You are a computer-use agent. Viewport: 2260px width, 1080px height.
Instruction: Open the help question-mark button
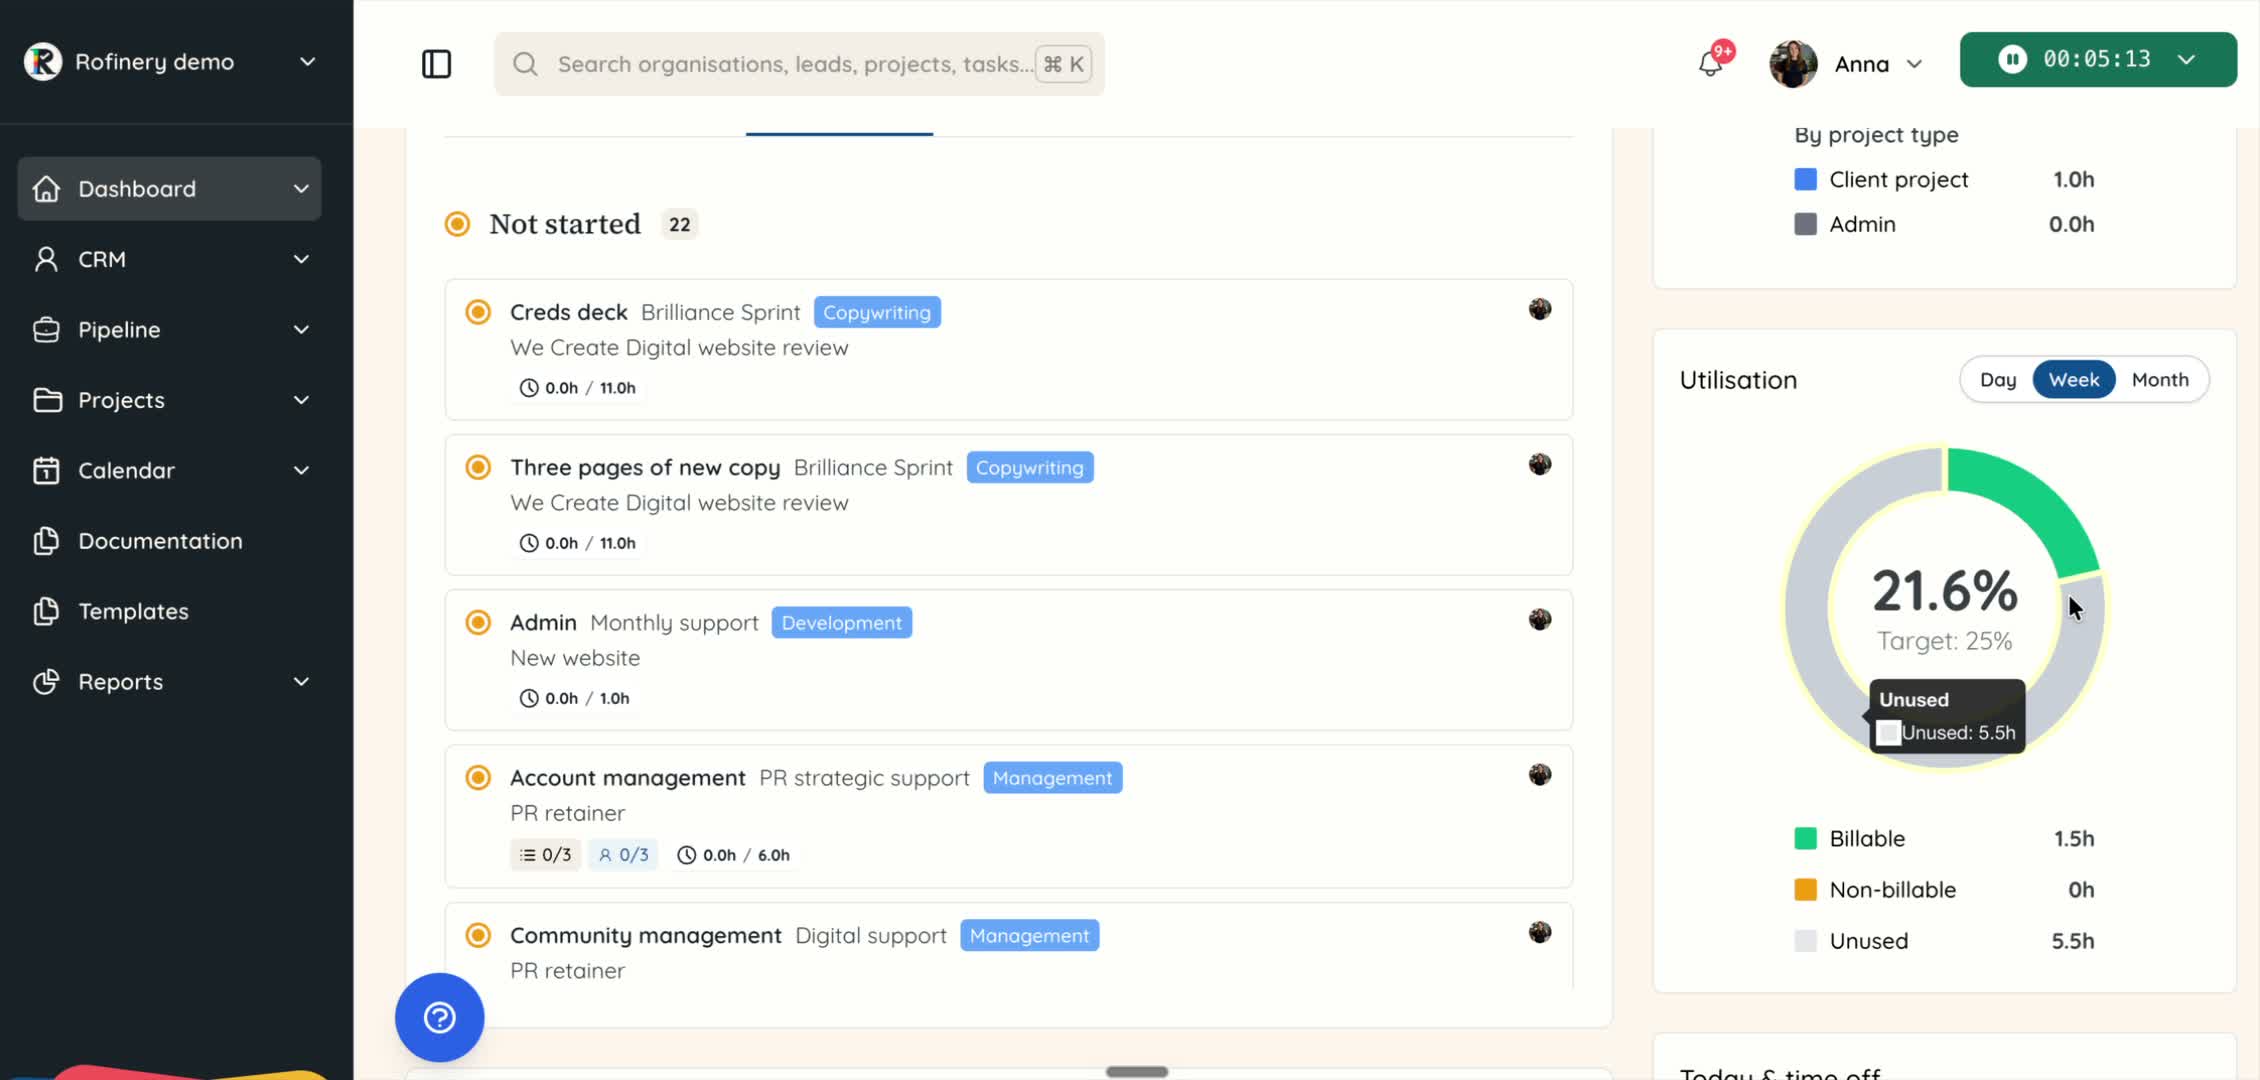point(440,1017)
